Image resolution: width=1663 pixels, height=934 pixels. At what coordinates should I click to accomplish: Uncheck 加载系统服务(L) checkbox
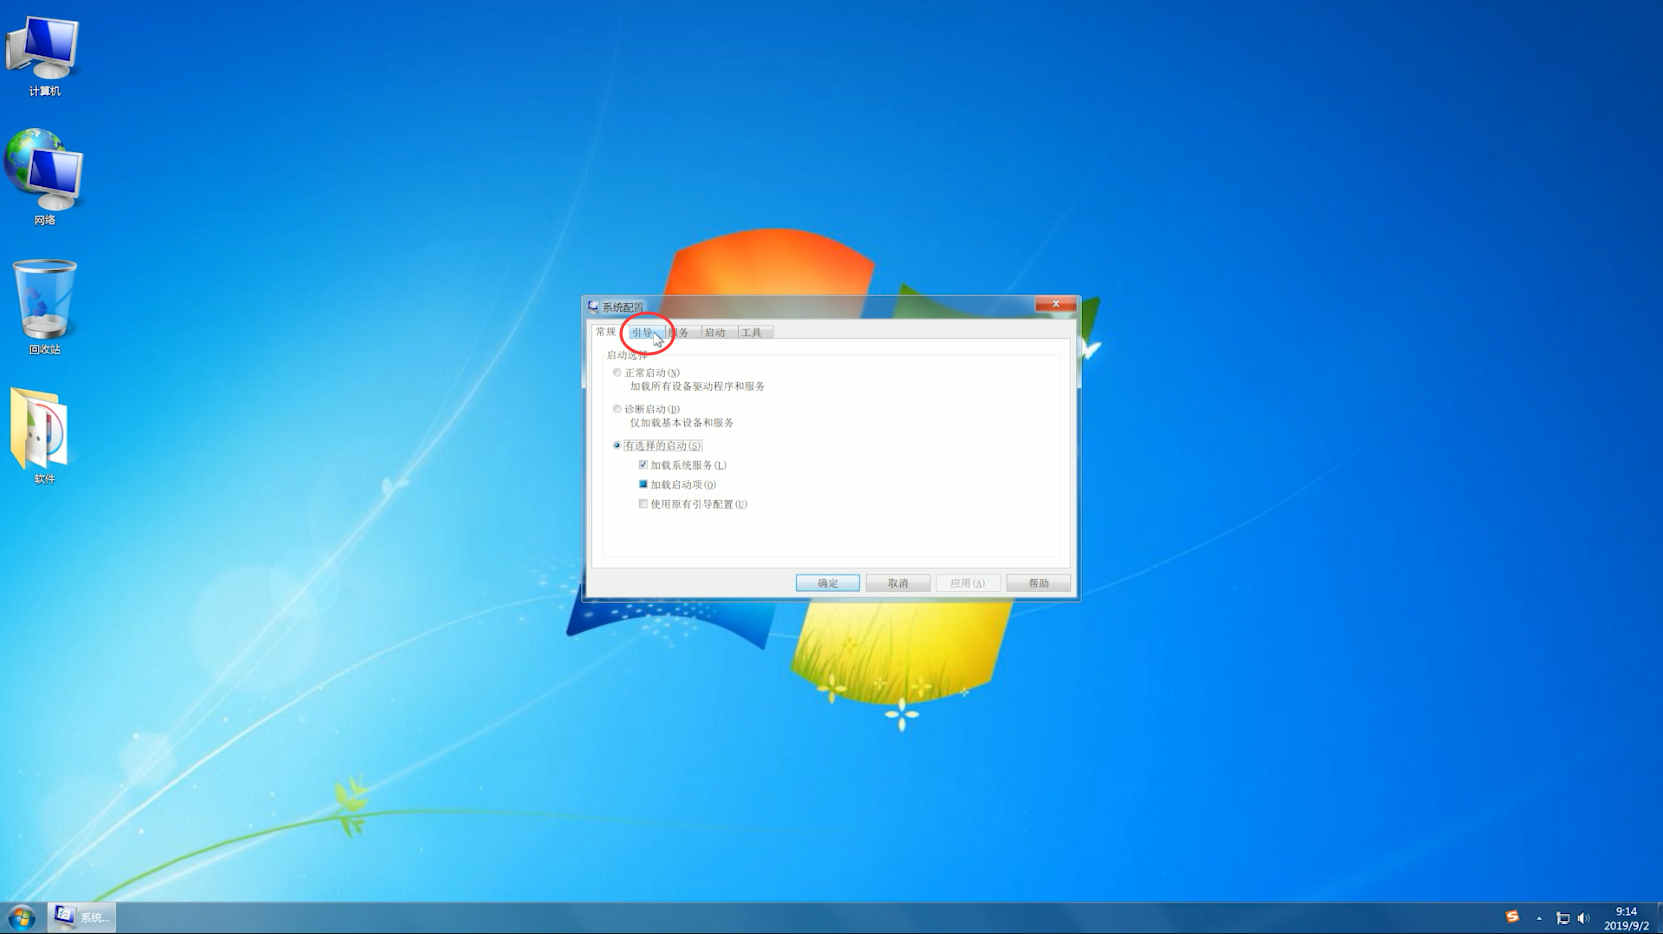pyautogui.click(x=643, y=465)
